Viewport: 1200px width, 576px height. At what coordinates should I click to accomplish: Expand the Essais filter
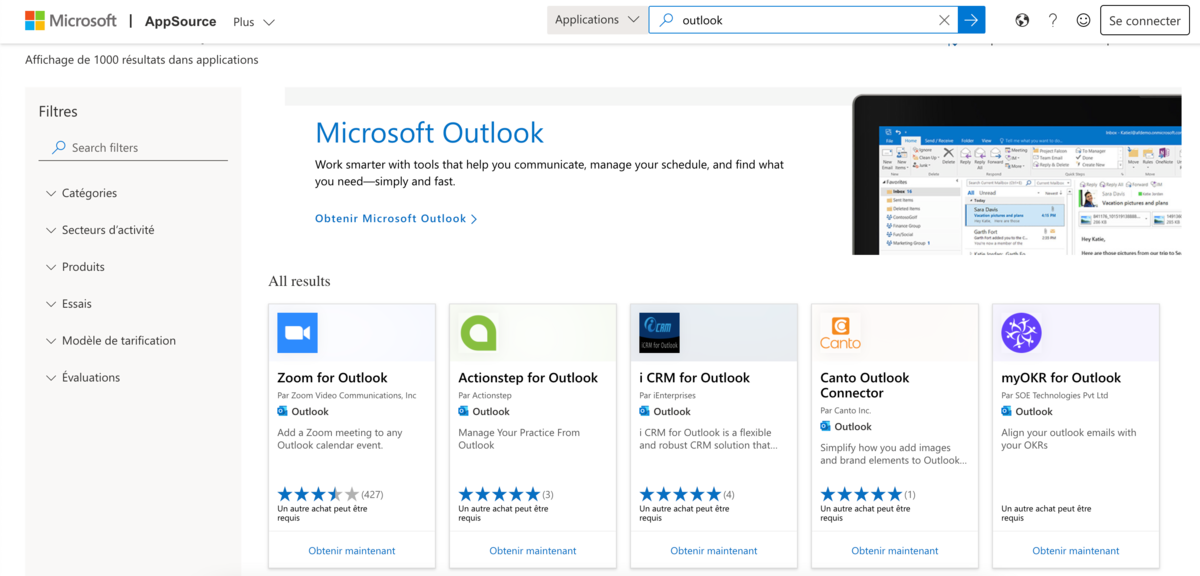pos(68,304)
